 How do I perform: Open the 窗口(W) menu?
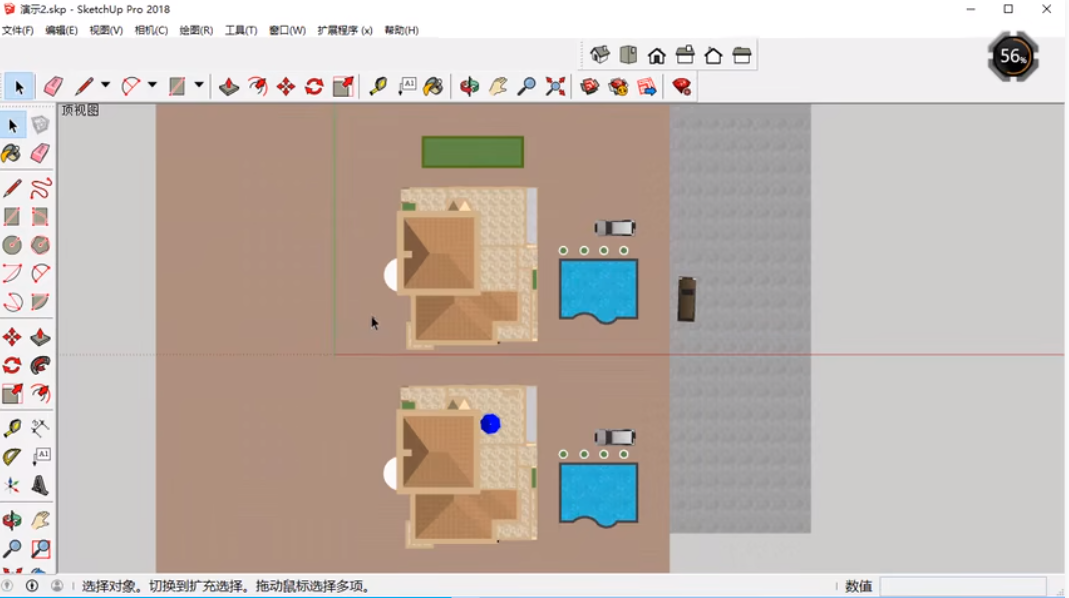(287, 30)
